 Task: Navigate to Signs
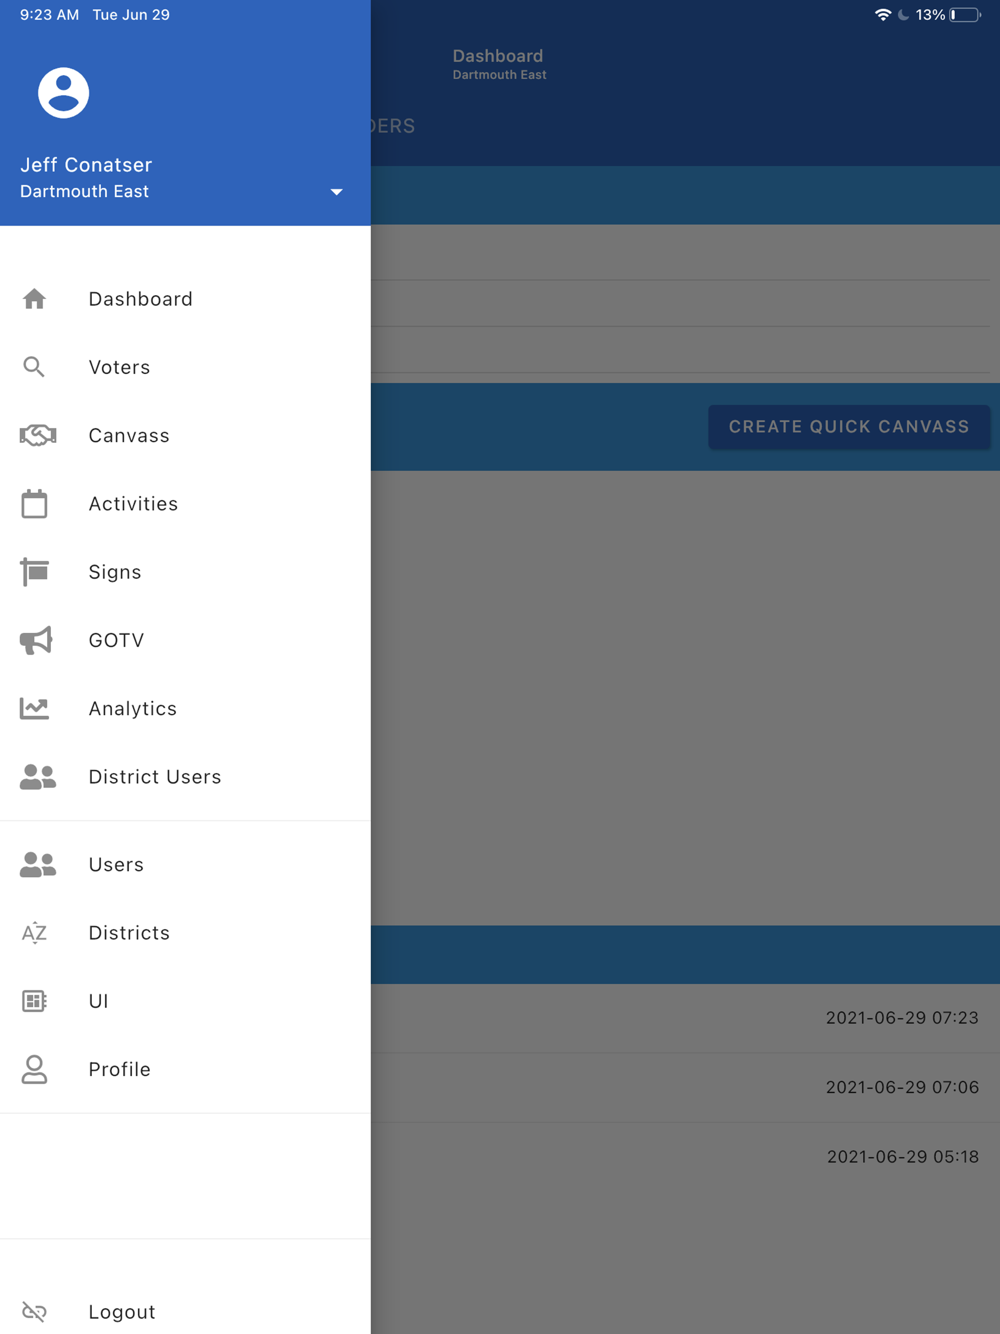point(115,572)
